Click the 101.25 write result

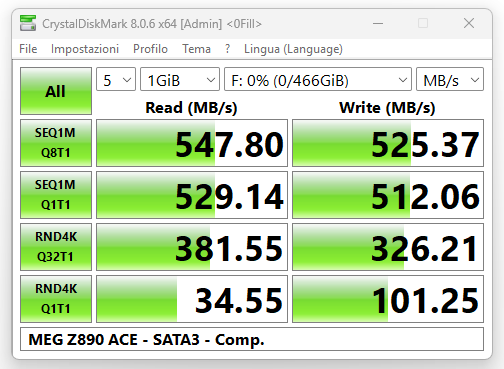(x=388, y=299)
